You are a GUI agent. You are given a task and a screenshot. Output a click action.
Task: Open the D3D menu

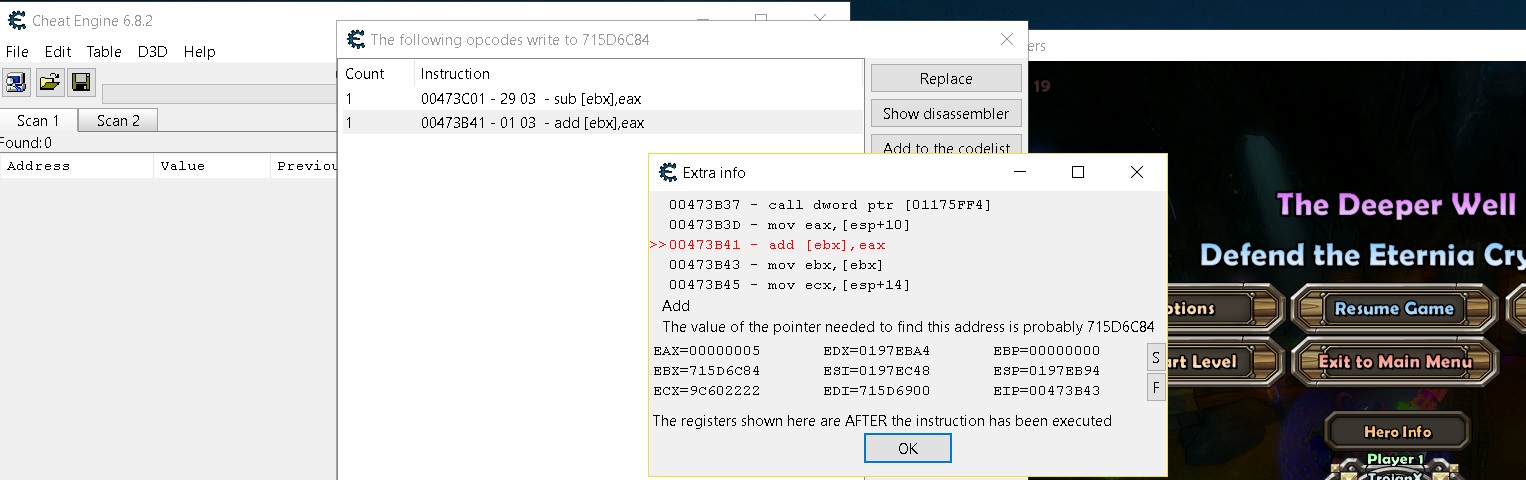(152, 52)
